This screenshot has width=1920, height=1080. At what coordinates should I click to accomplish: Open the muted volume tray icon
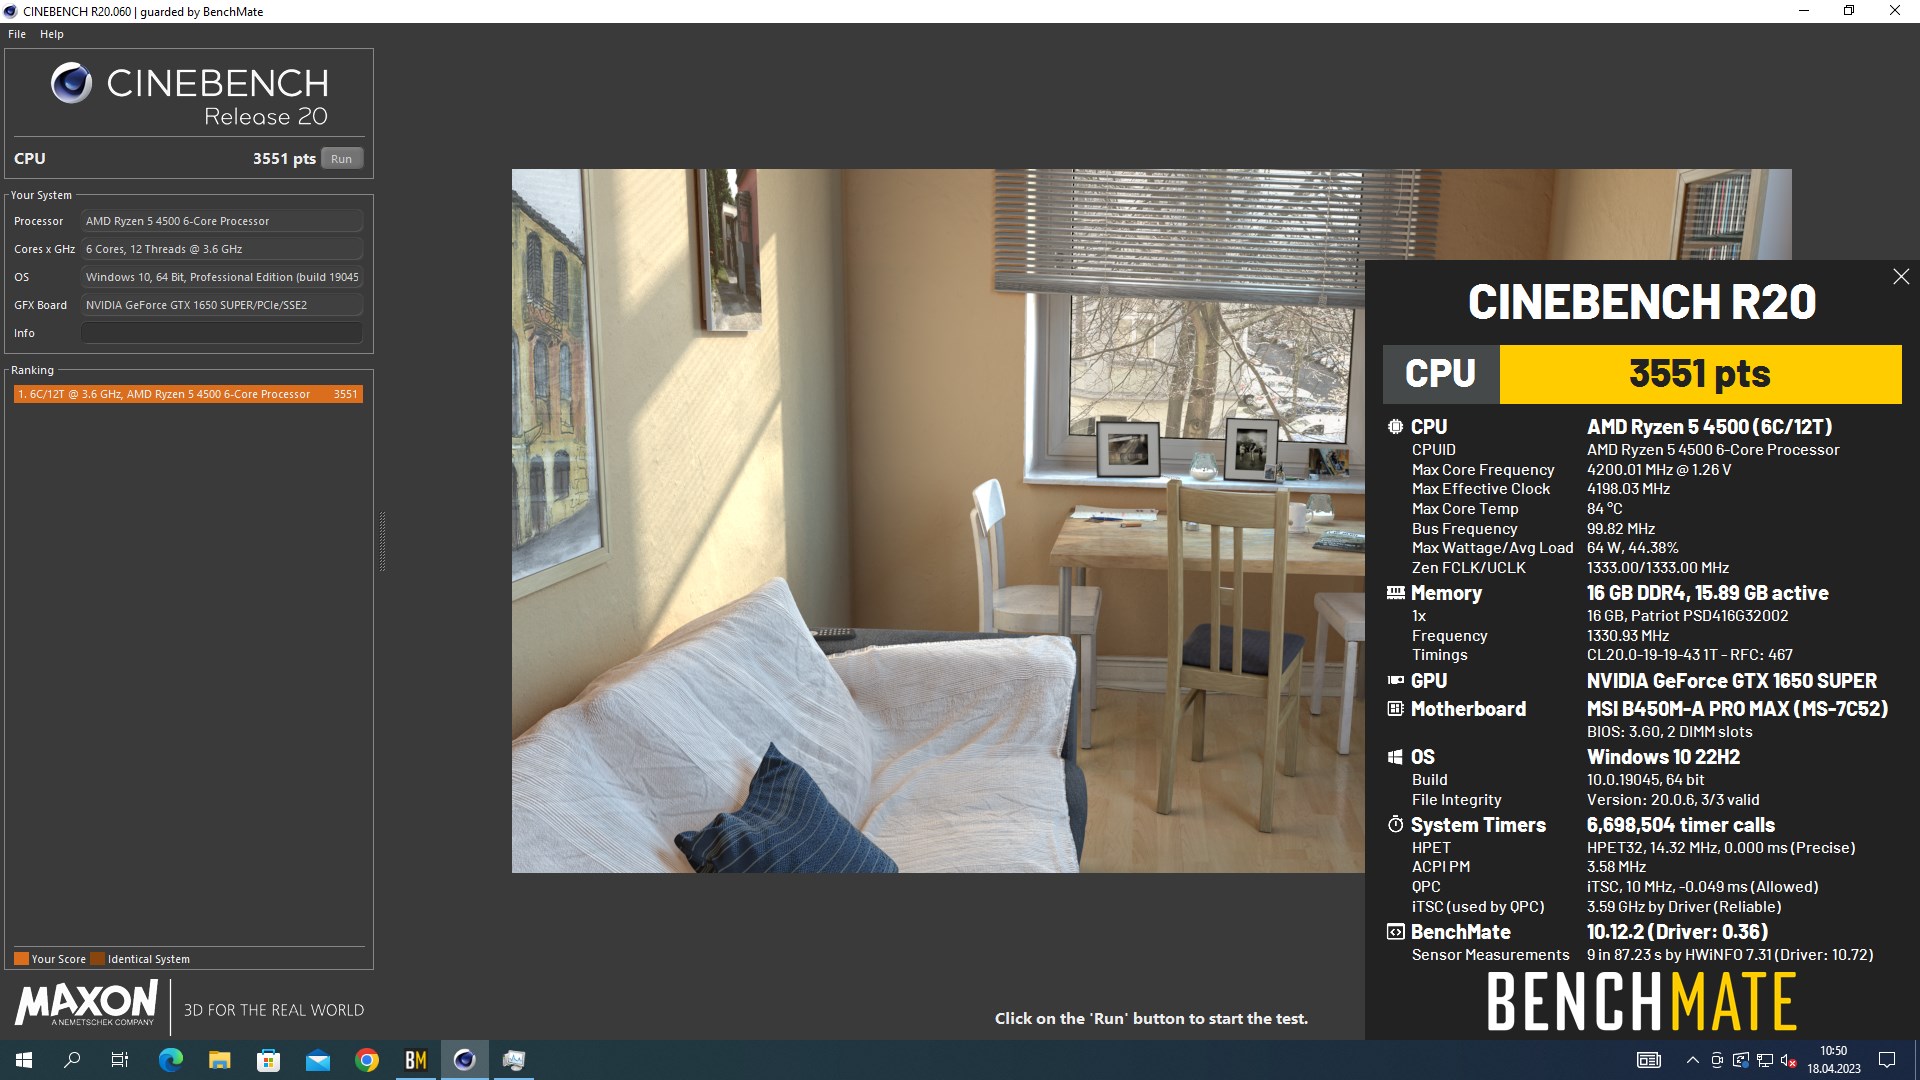coord(1789,1060)
